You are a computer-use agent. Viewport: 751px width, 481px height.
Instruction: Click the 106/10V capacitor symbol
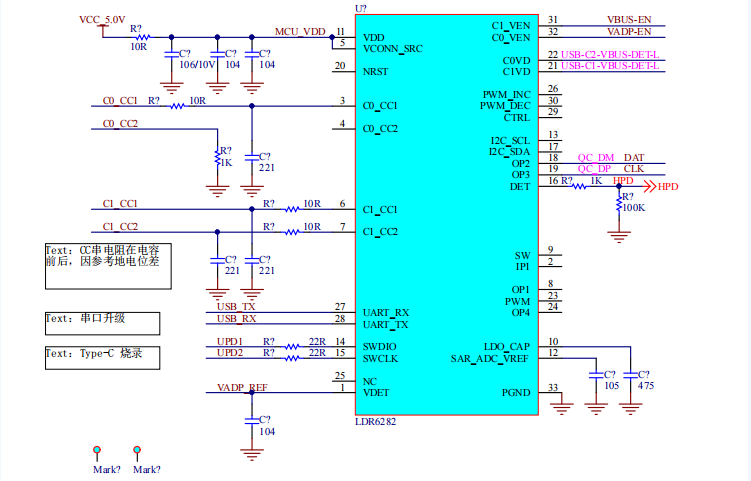(x=171, y=54)
